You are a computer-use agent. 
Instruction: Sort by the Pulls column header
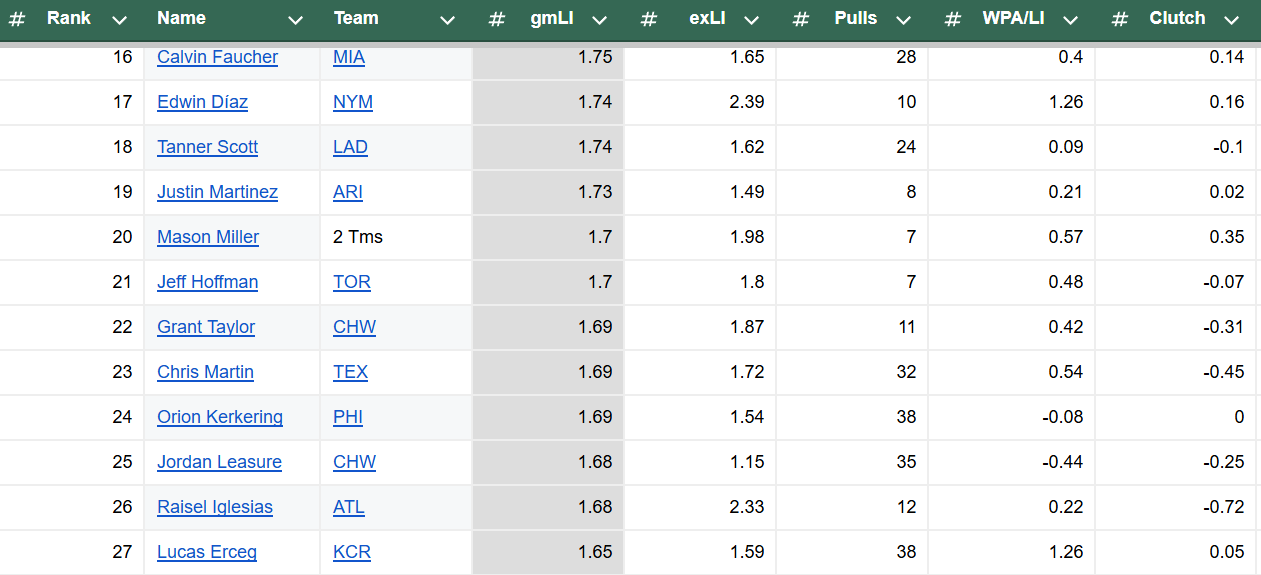coord(855,18)
